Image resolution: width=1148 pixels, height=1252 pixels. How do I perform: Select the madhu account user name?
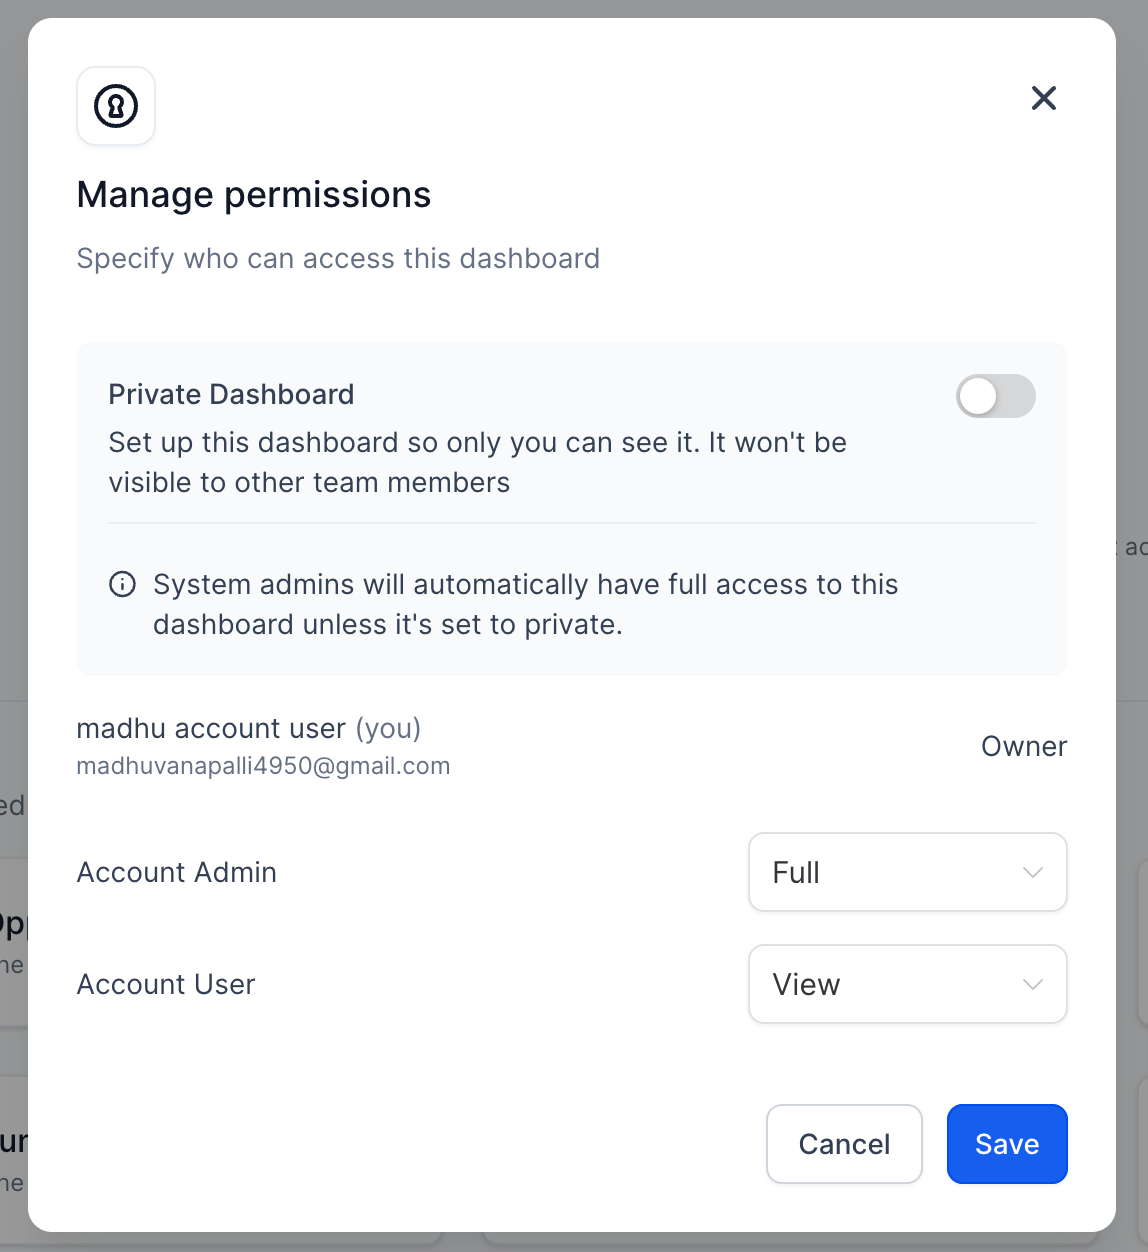tap(211, 728)
